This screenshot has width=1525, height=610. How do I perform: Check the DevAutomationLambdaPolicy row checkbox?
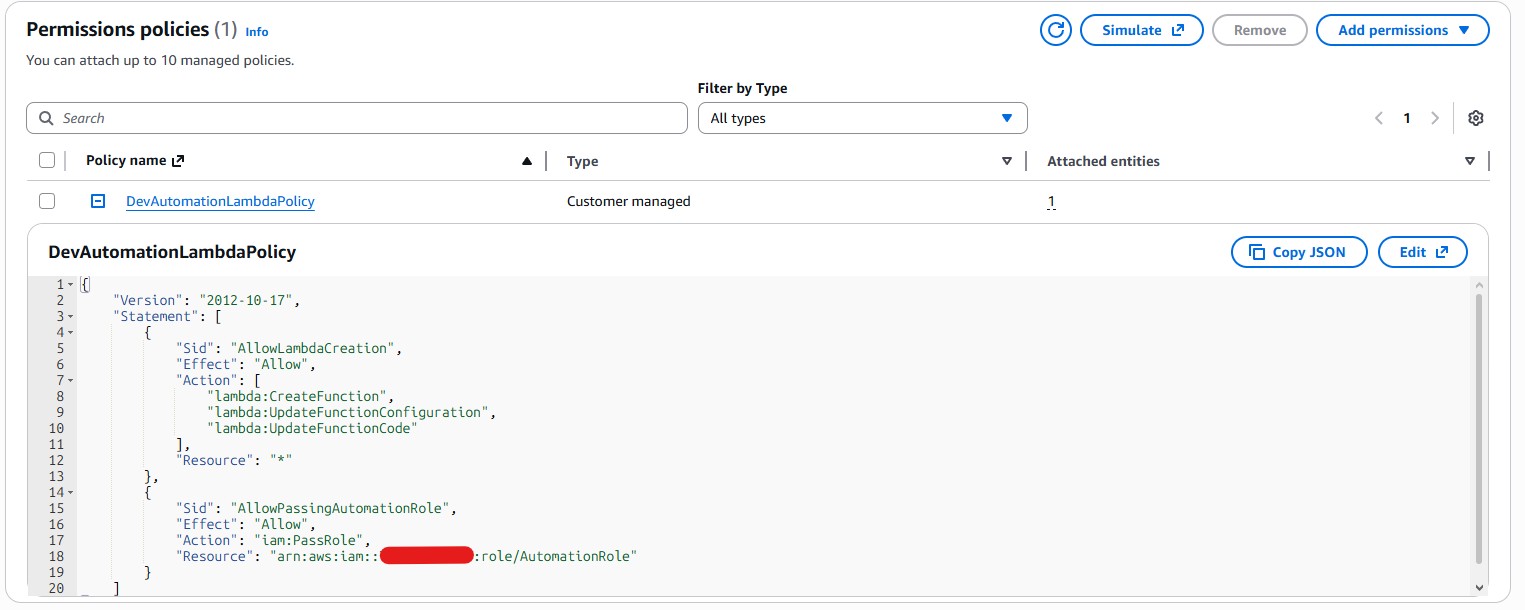click(x=47, y=201)
